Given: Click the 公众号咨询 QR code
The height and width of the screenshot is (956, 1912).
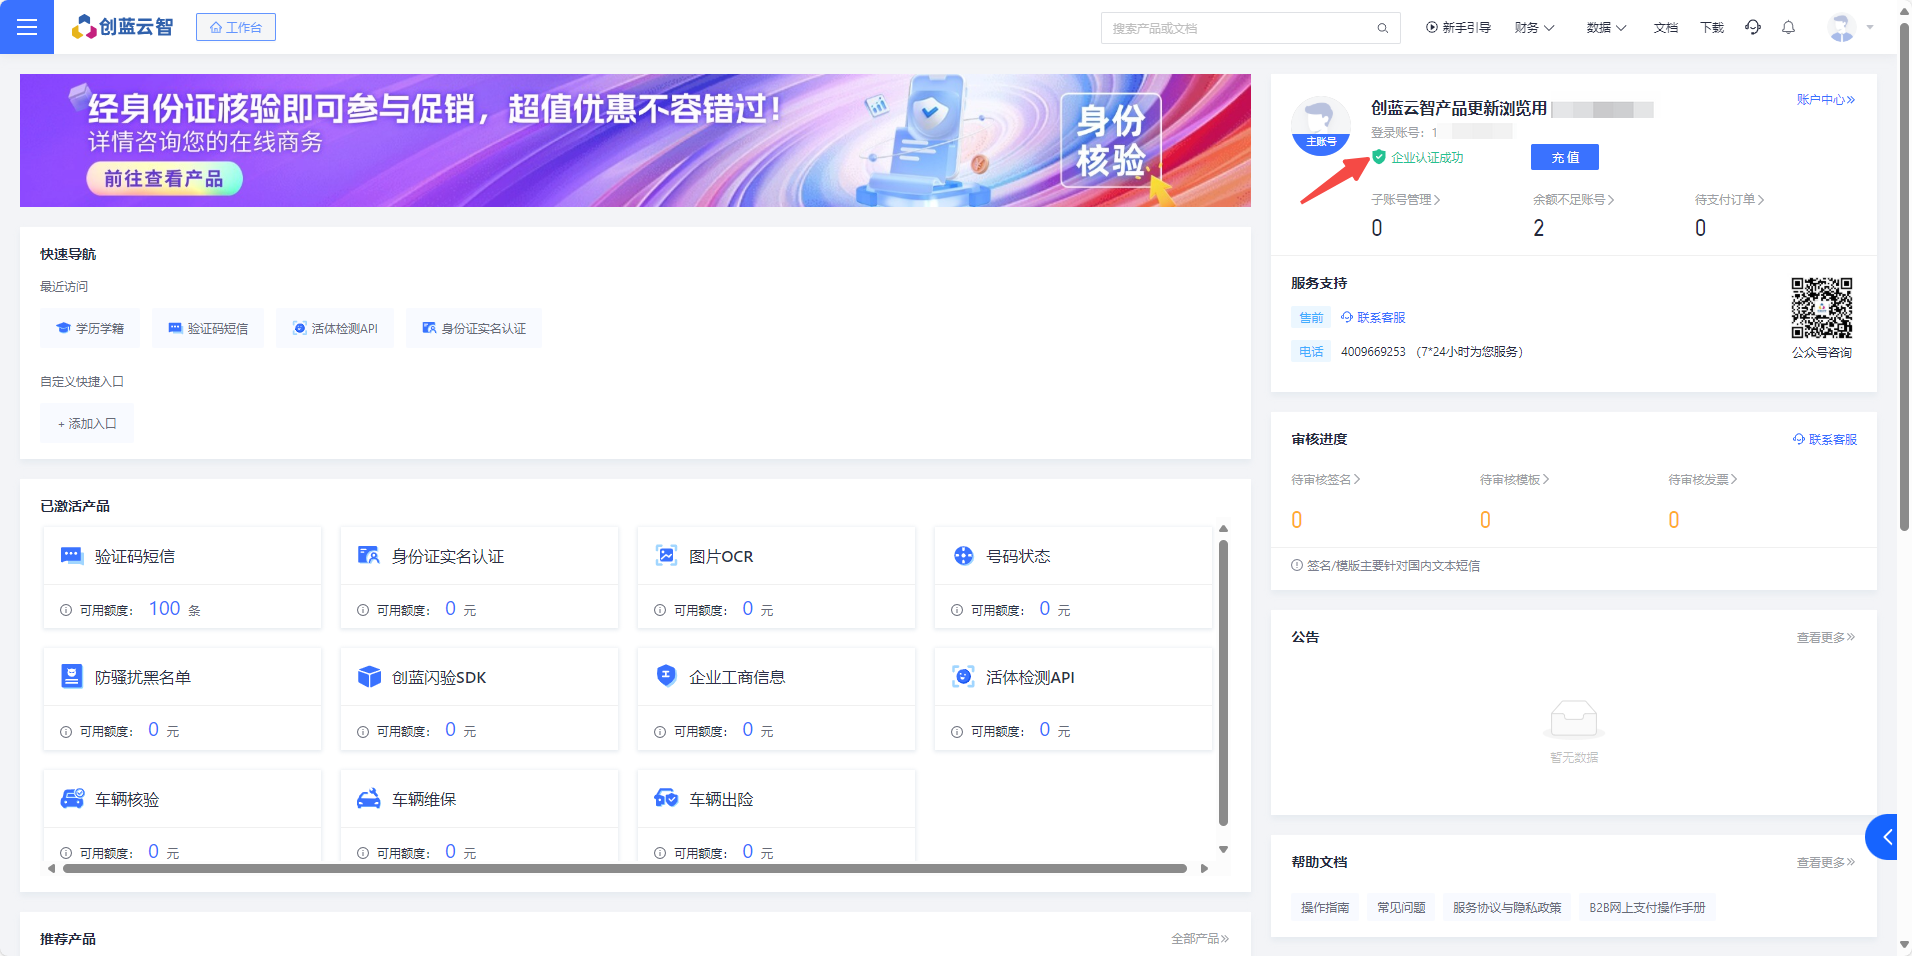Looking at the screenshot, I should (x=1821, y=309).
